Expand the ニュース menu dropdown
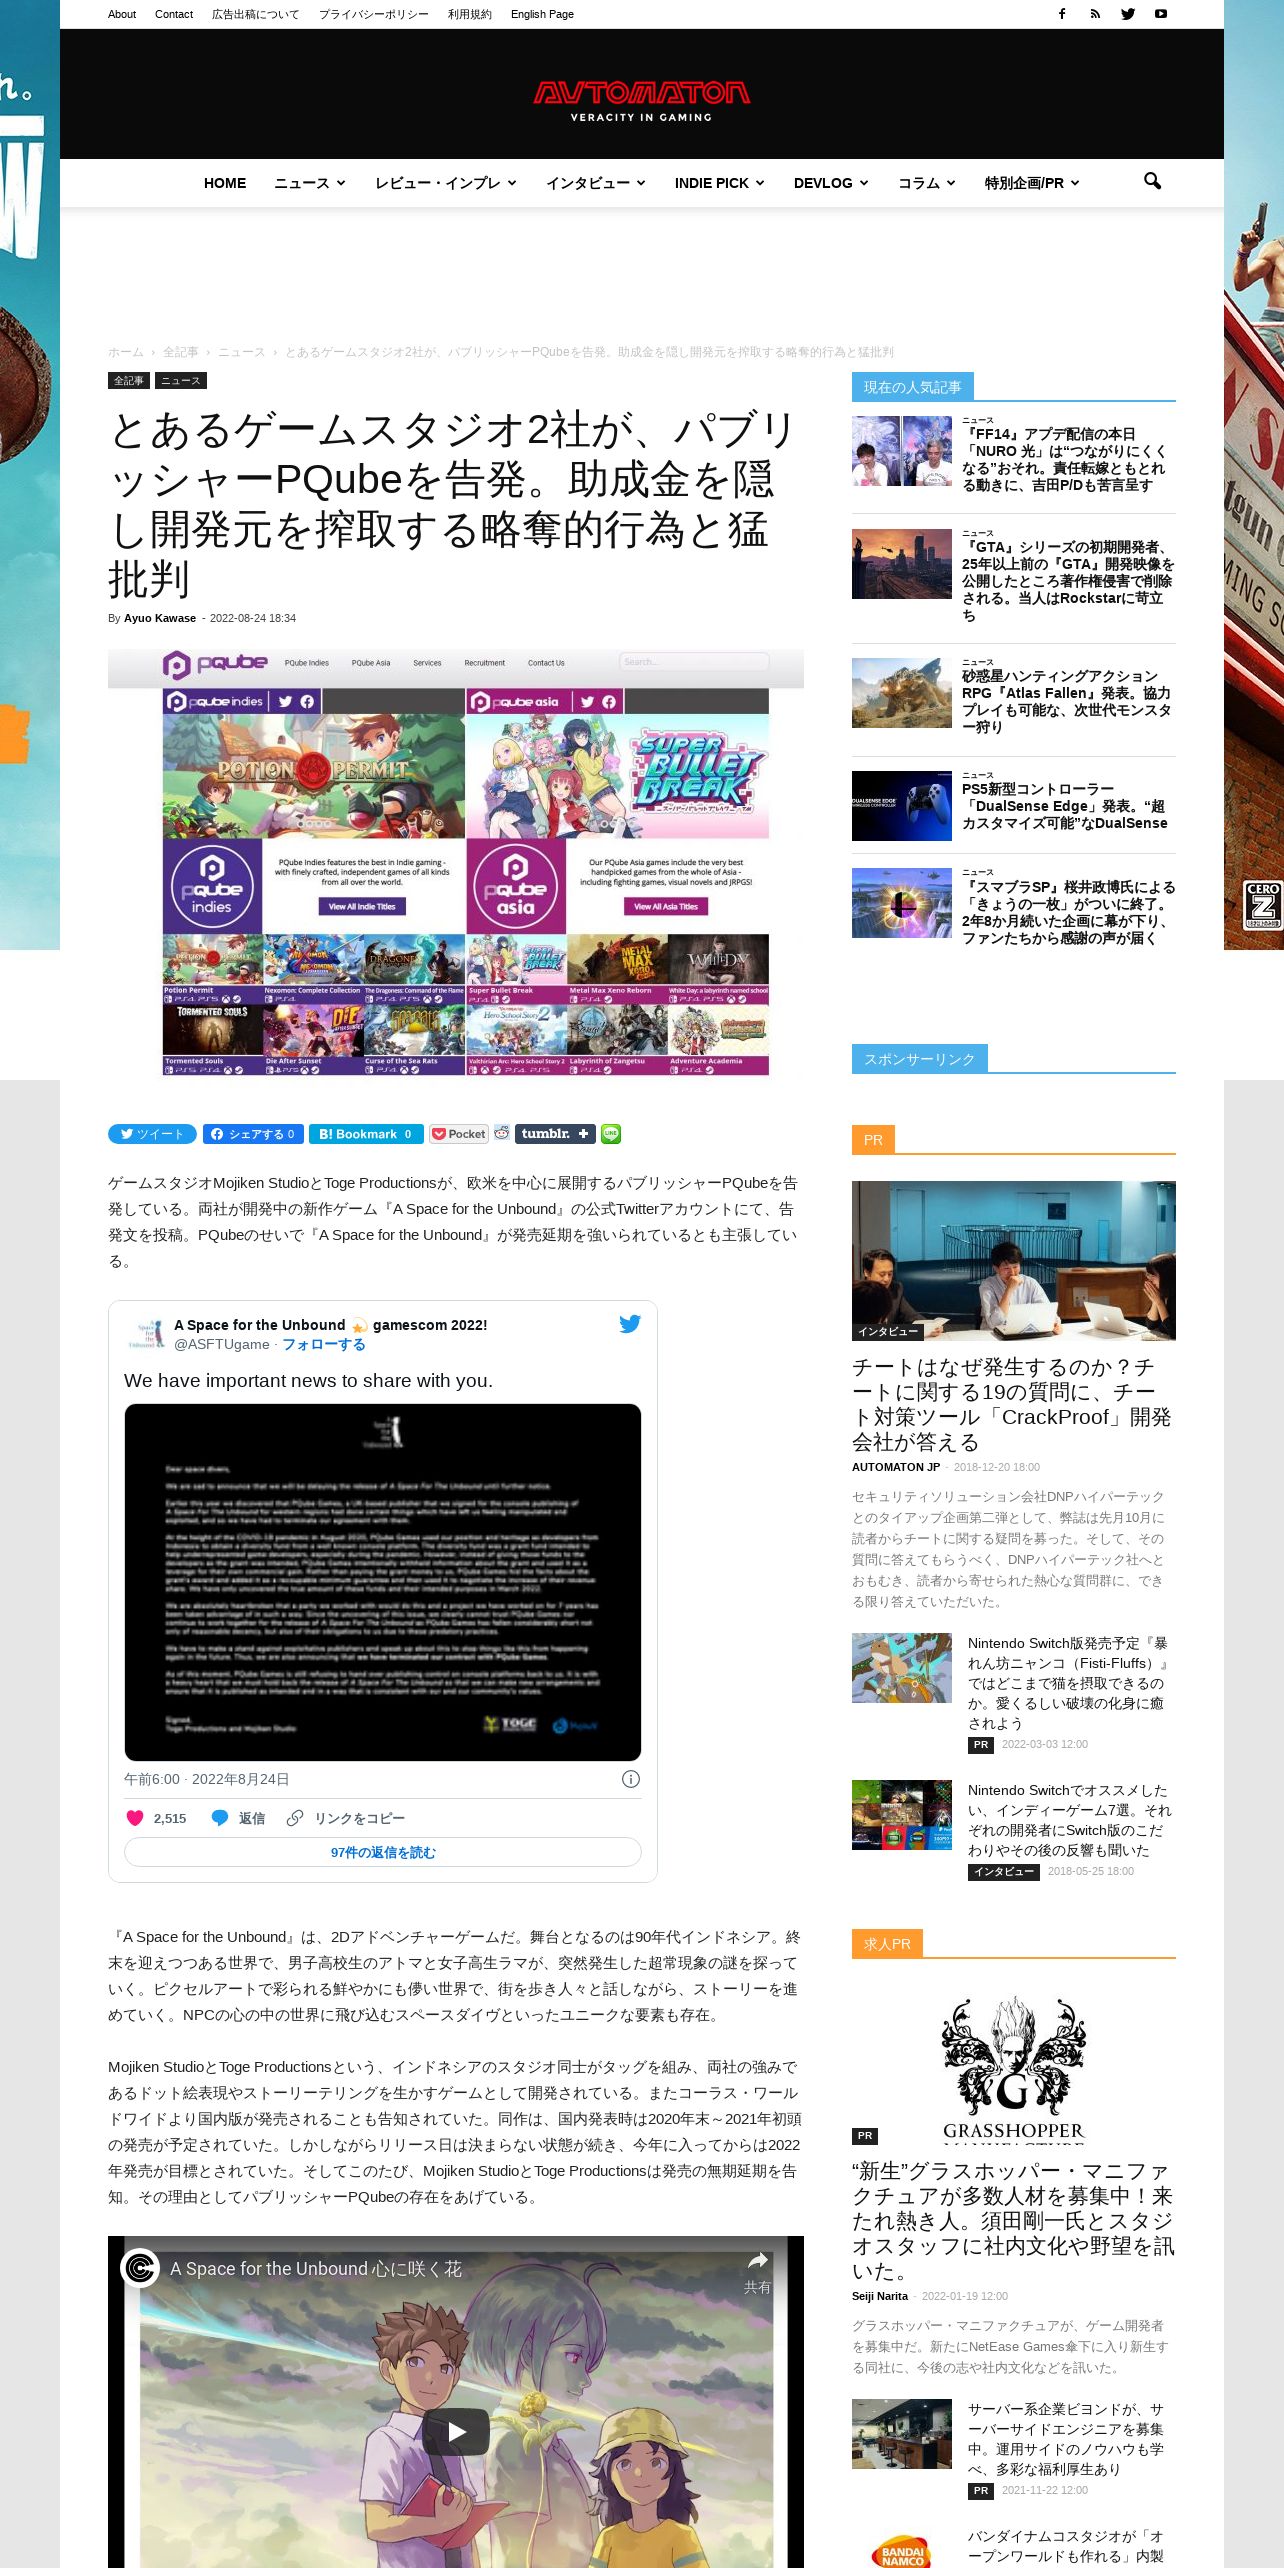Viewport: 1284px width, 2568px height. [x=310, y=183]
